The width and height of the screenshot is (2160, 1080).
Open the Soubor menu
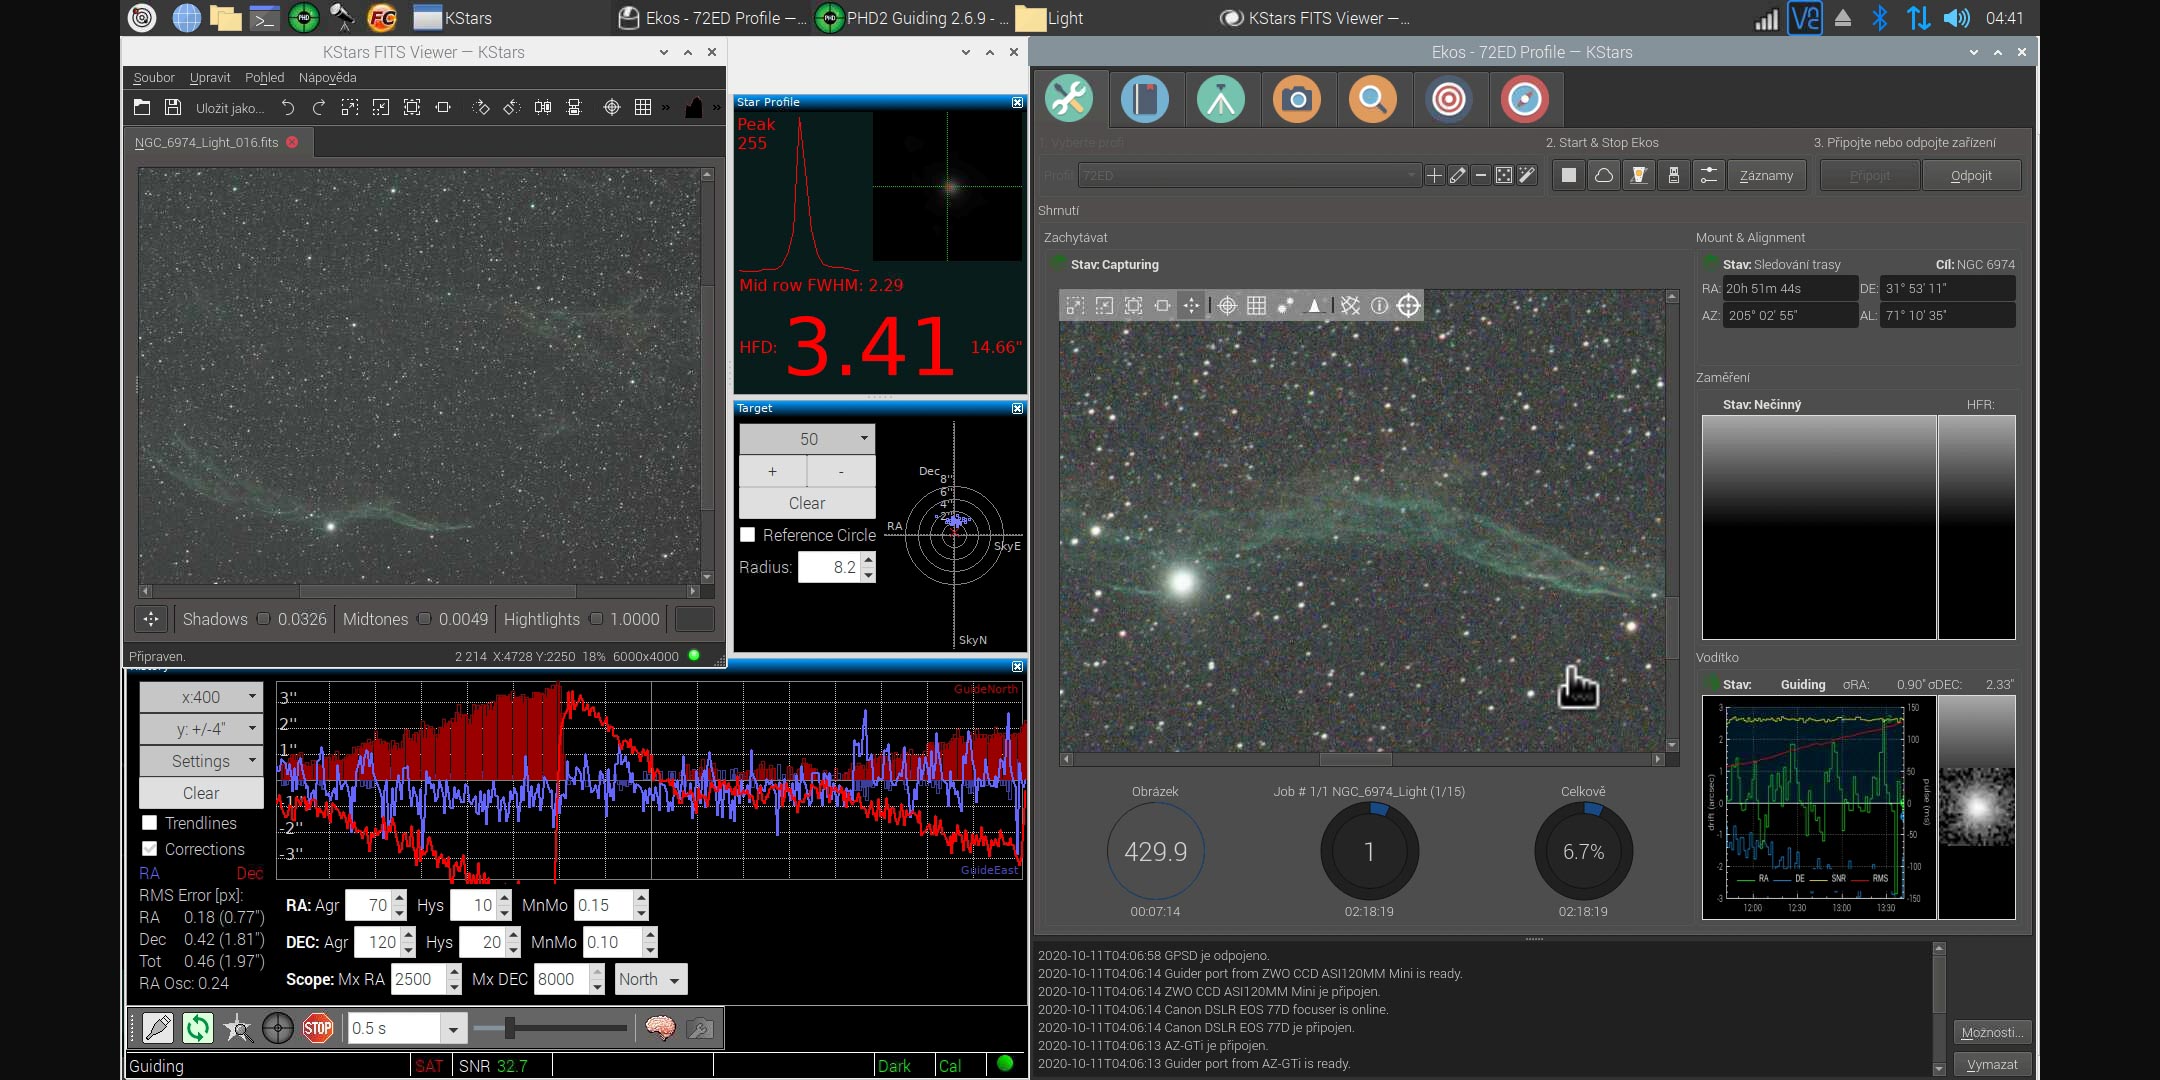pyautogui.click(x=154, y=77)
